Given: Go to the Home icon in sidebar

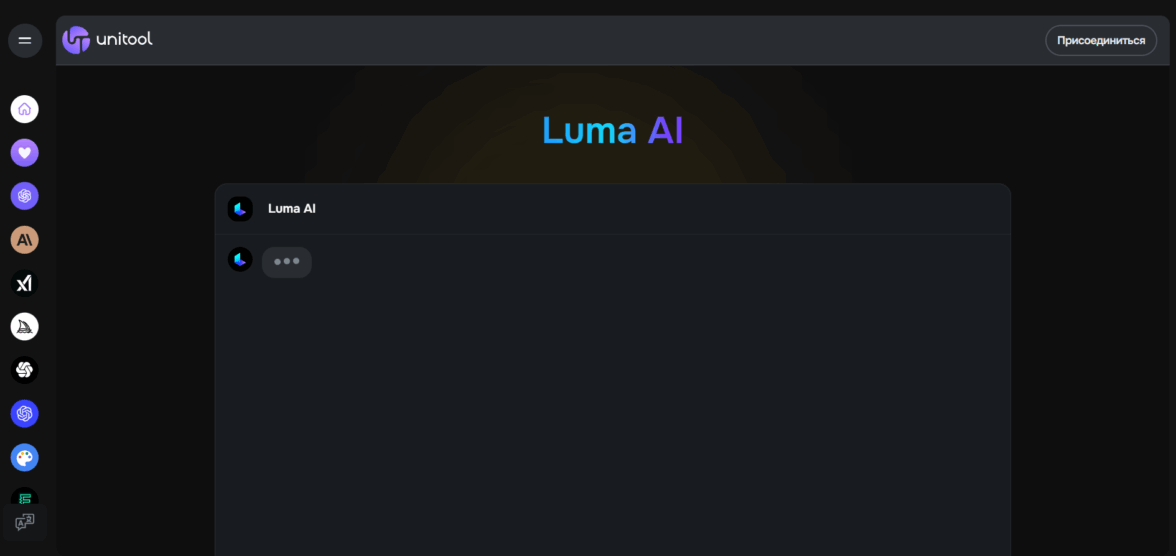Looking at the screenshot, I should click(x=25, y=109).
